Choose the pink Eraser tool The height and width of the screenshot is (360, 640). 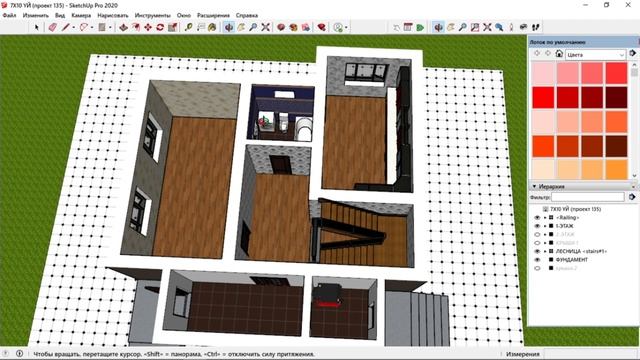click(52, 27)
